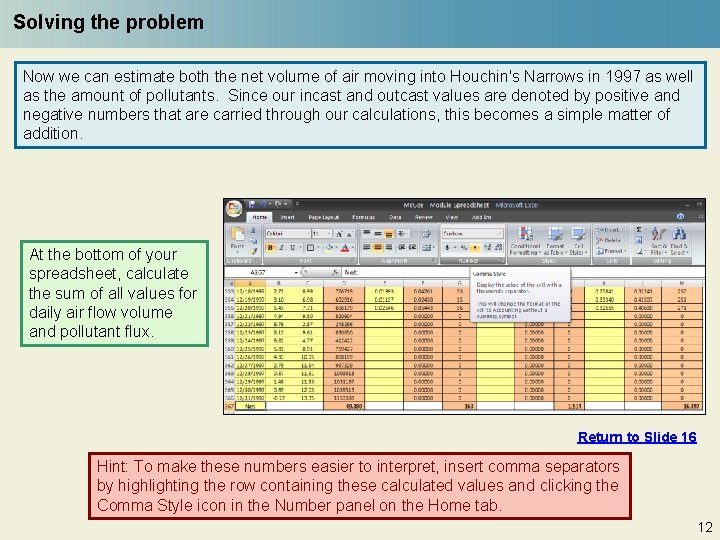Click the Increase Indent icon

(x=412, y=248)
